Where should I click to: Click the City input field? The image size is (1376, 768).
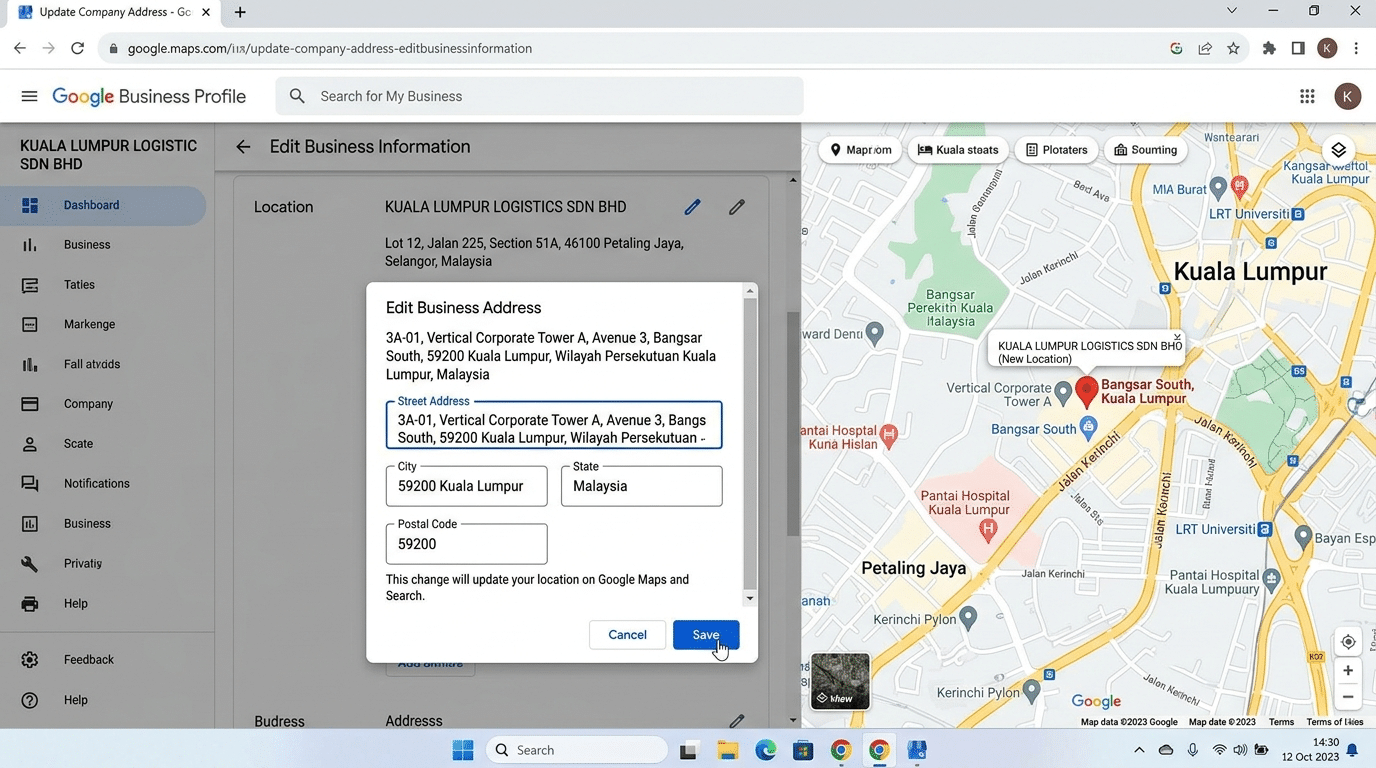point(467,486)
